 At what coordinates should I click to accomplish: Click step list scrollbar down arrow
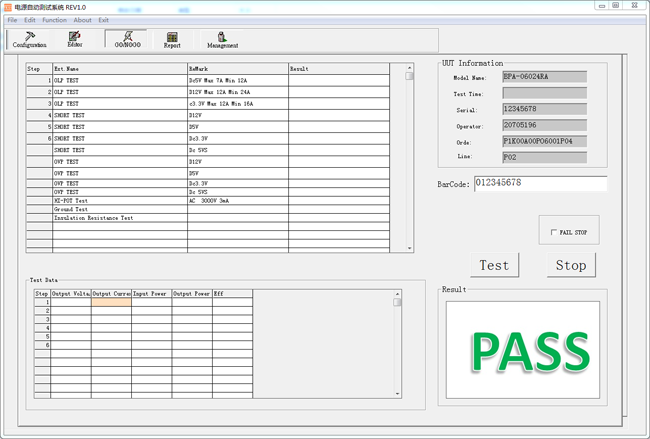click(409, 248)
